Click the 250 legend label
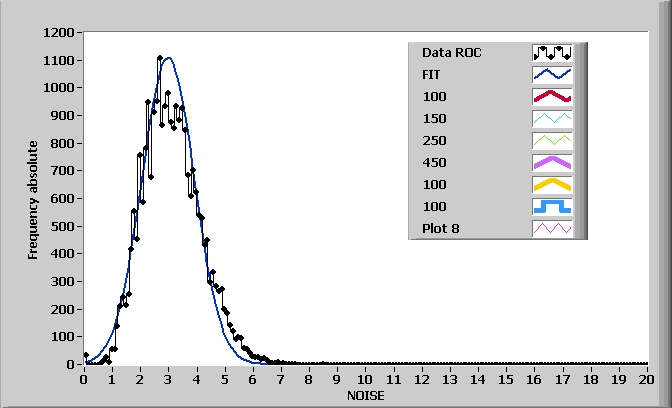Viewport: 672px width, 408px height. coord(434,140)
